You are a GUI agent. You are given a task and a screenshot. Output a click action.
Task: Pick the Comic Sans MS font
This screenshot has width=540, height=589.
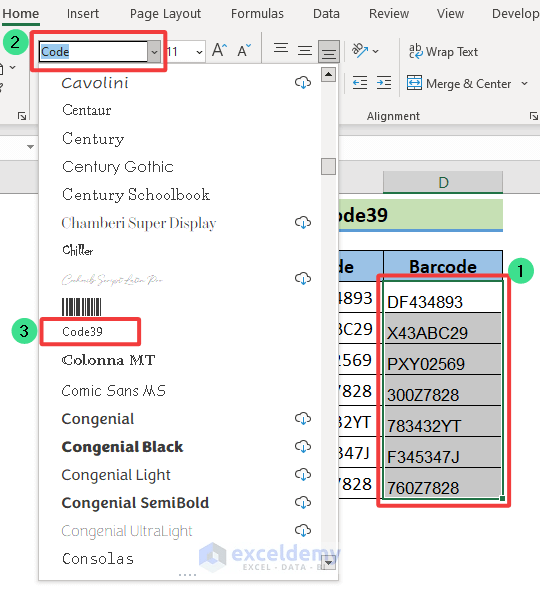pos(113,391)
